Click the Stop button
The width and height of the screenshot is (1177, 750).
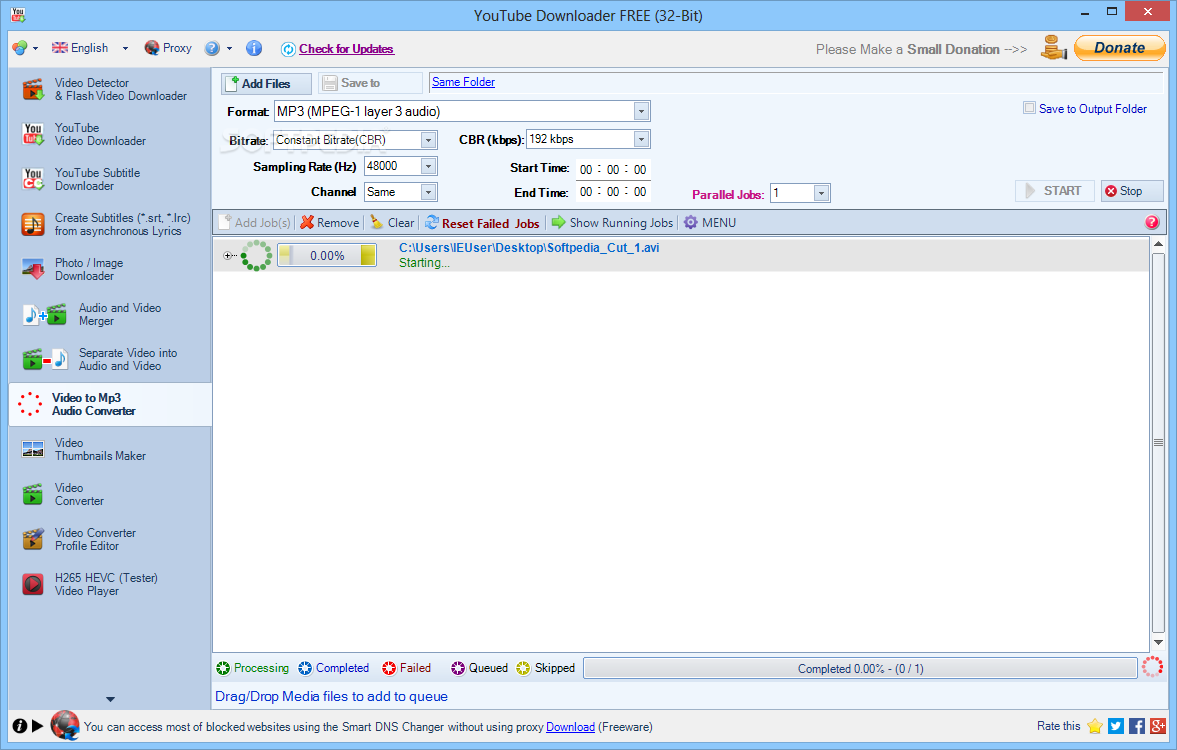pos(1132,191)
